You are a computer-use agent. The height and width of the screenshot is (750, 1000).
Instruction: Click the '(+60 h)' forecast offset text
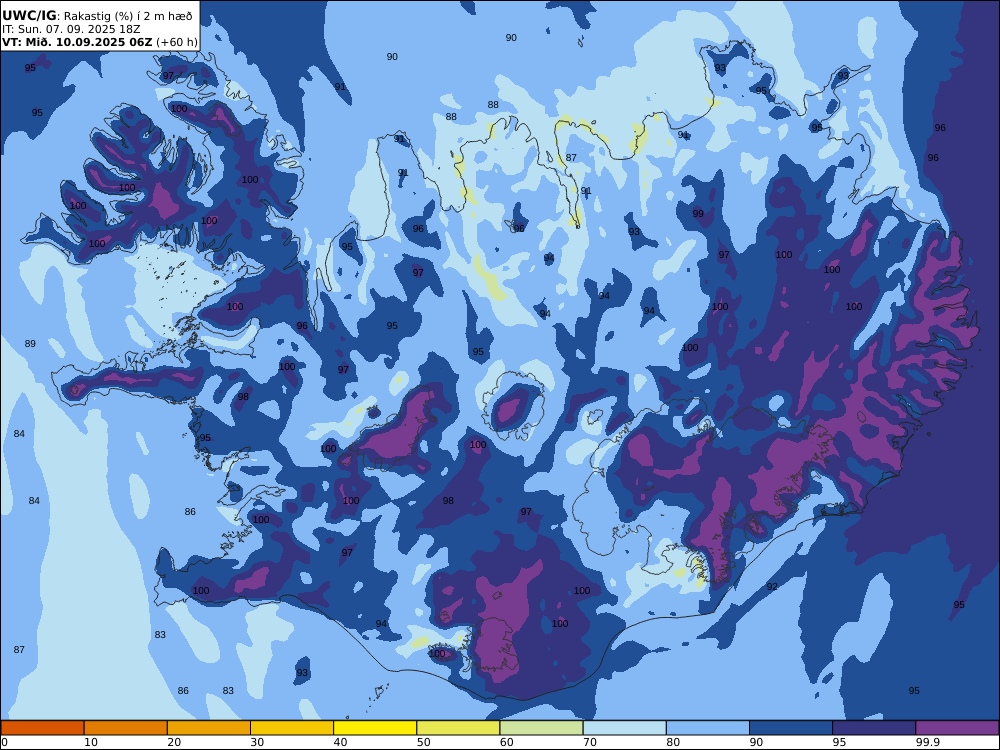(177, 43)
